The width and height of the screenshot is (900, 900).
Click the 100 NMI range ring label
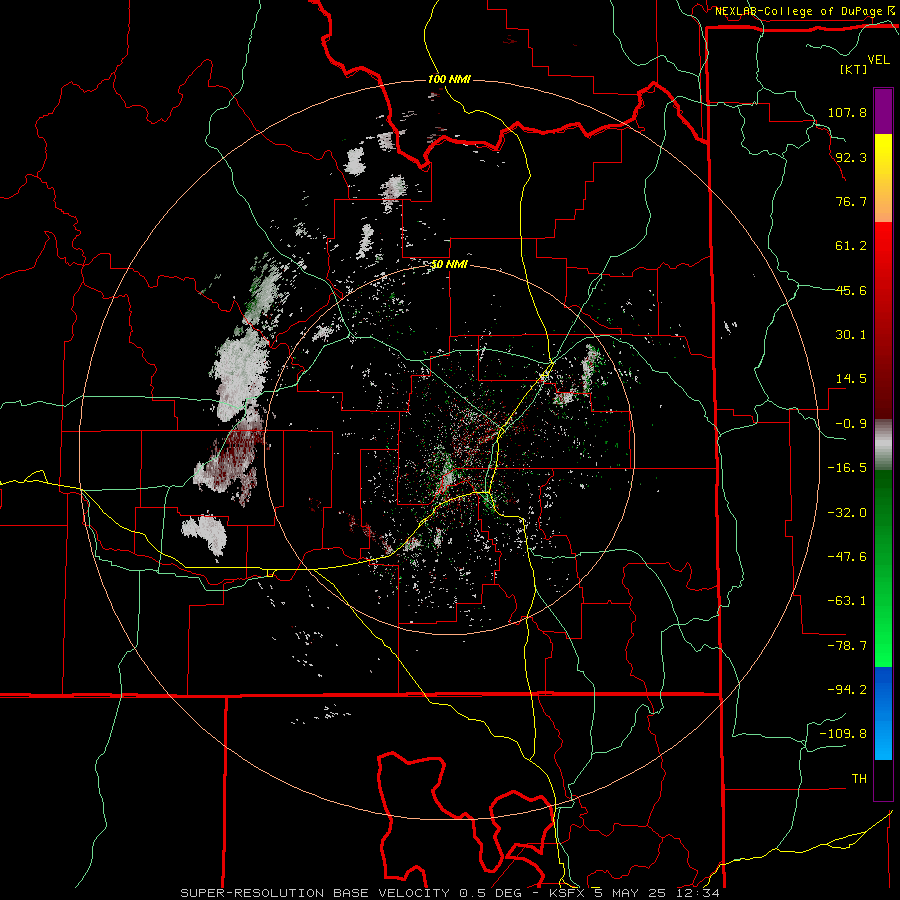tap(449, 79)
